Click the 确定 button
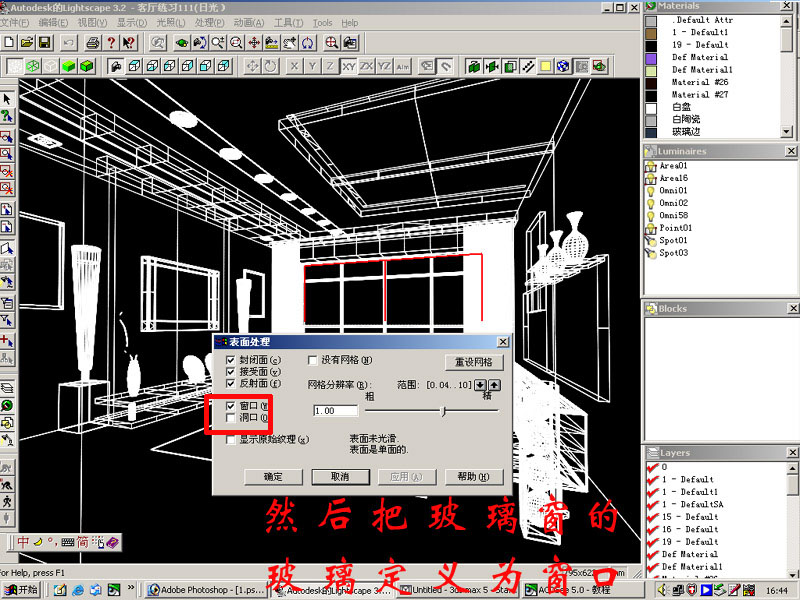Screen dimensions: 800x600 (273, 477)
